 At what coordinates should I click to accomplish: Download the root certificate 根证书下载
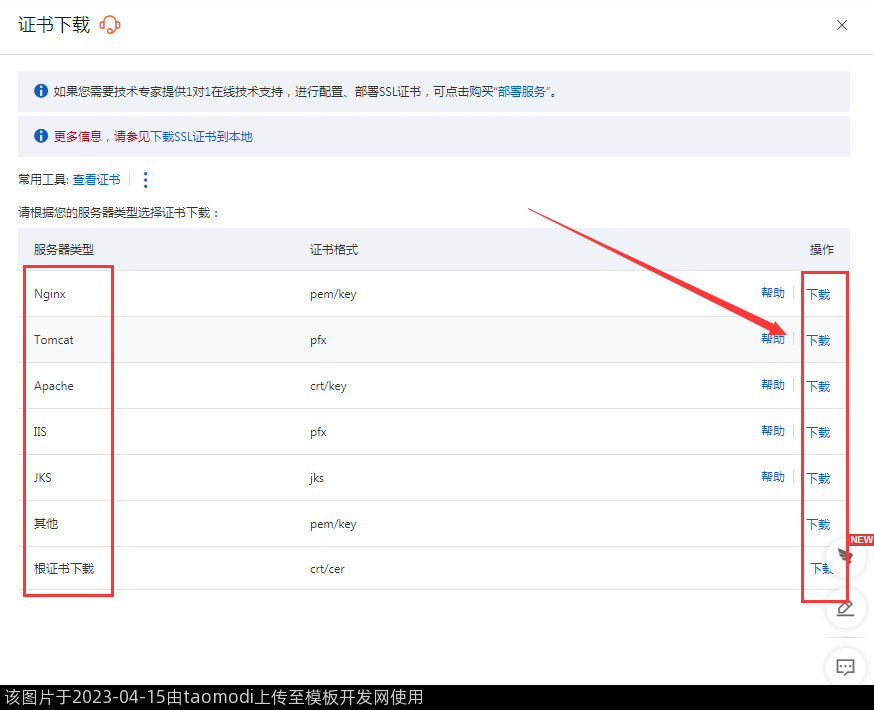820,569
